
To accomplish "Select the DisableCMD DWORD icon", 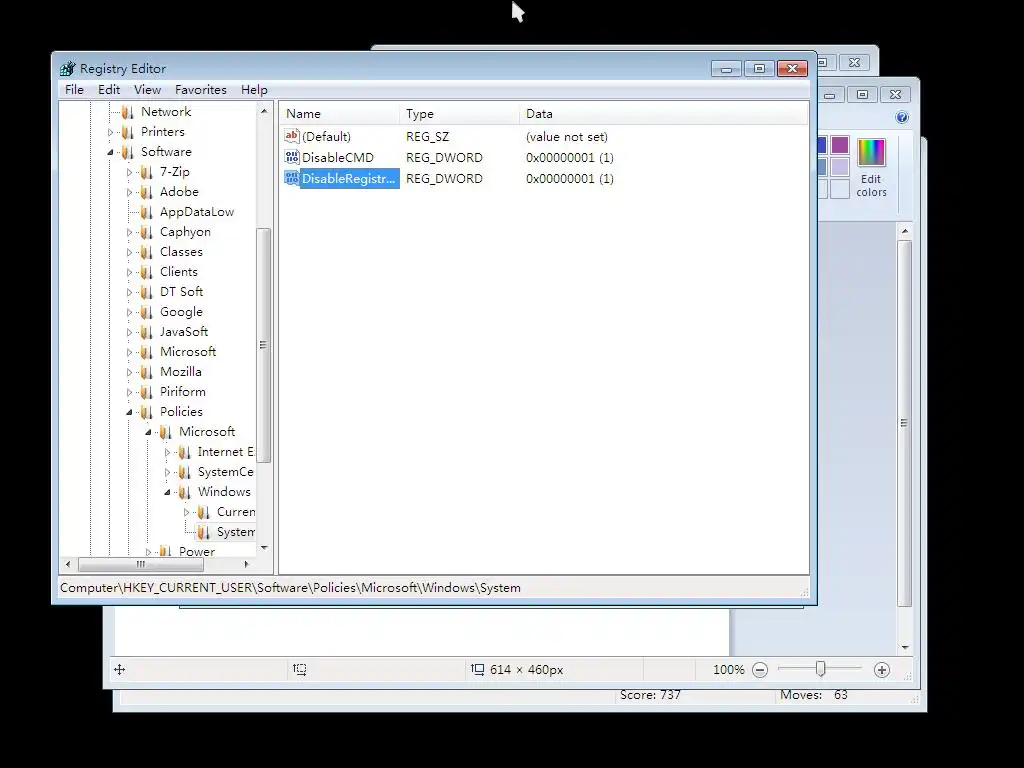I will (292, 157).
